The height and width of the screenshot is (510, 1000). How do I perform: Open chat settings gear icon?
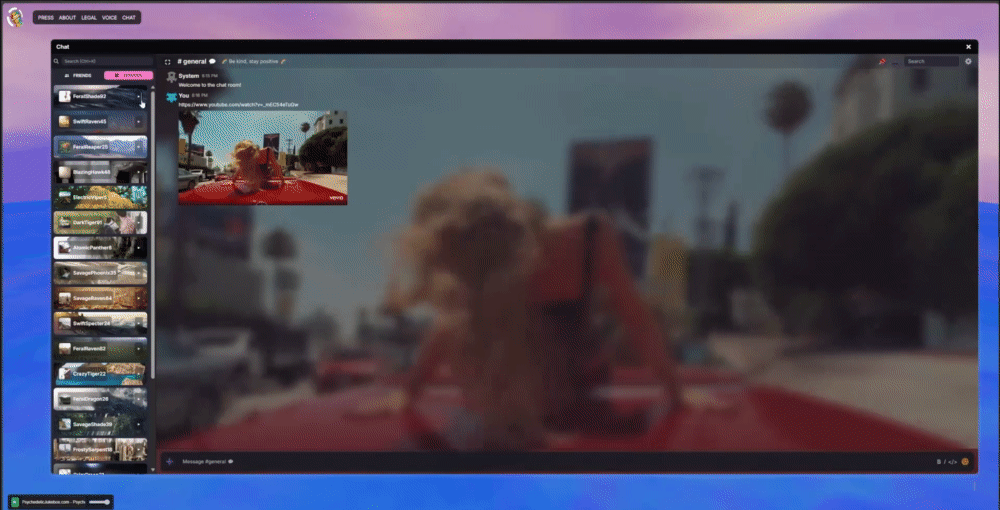(x=968, y=62)
